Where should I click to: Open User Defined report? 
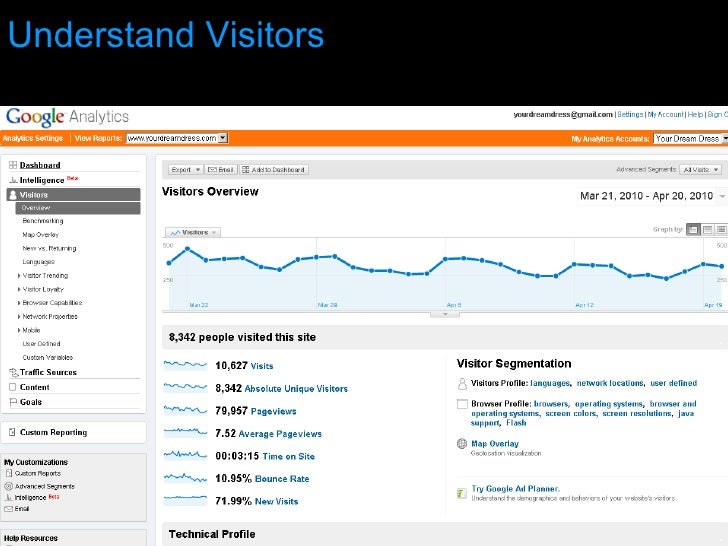41,344
